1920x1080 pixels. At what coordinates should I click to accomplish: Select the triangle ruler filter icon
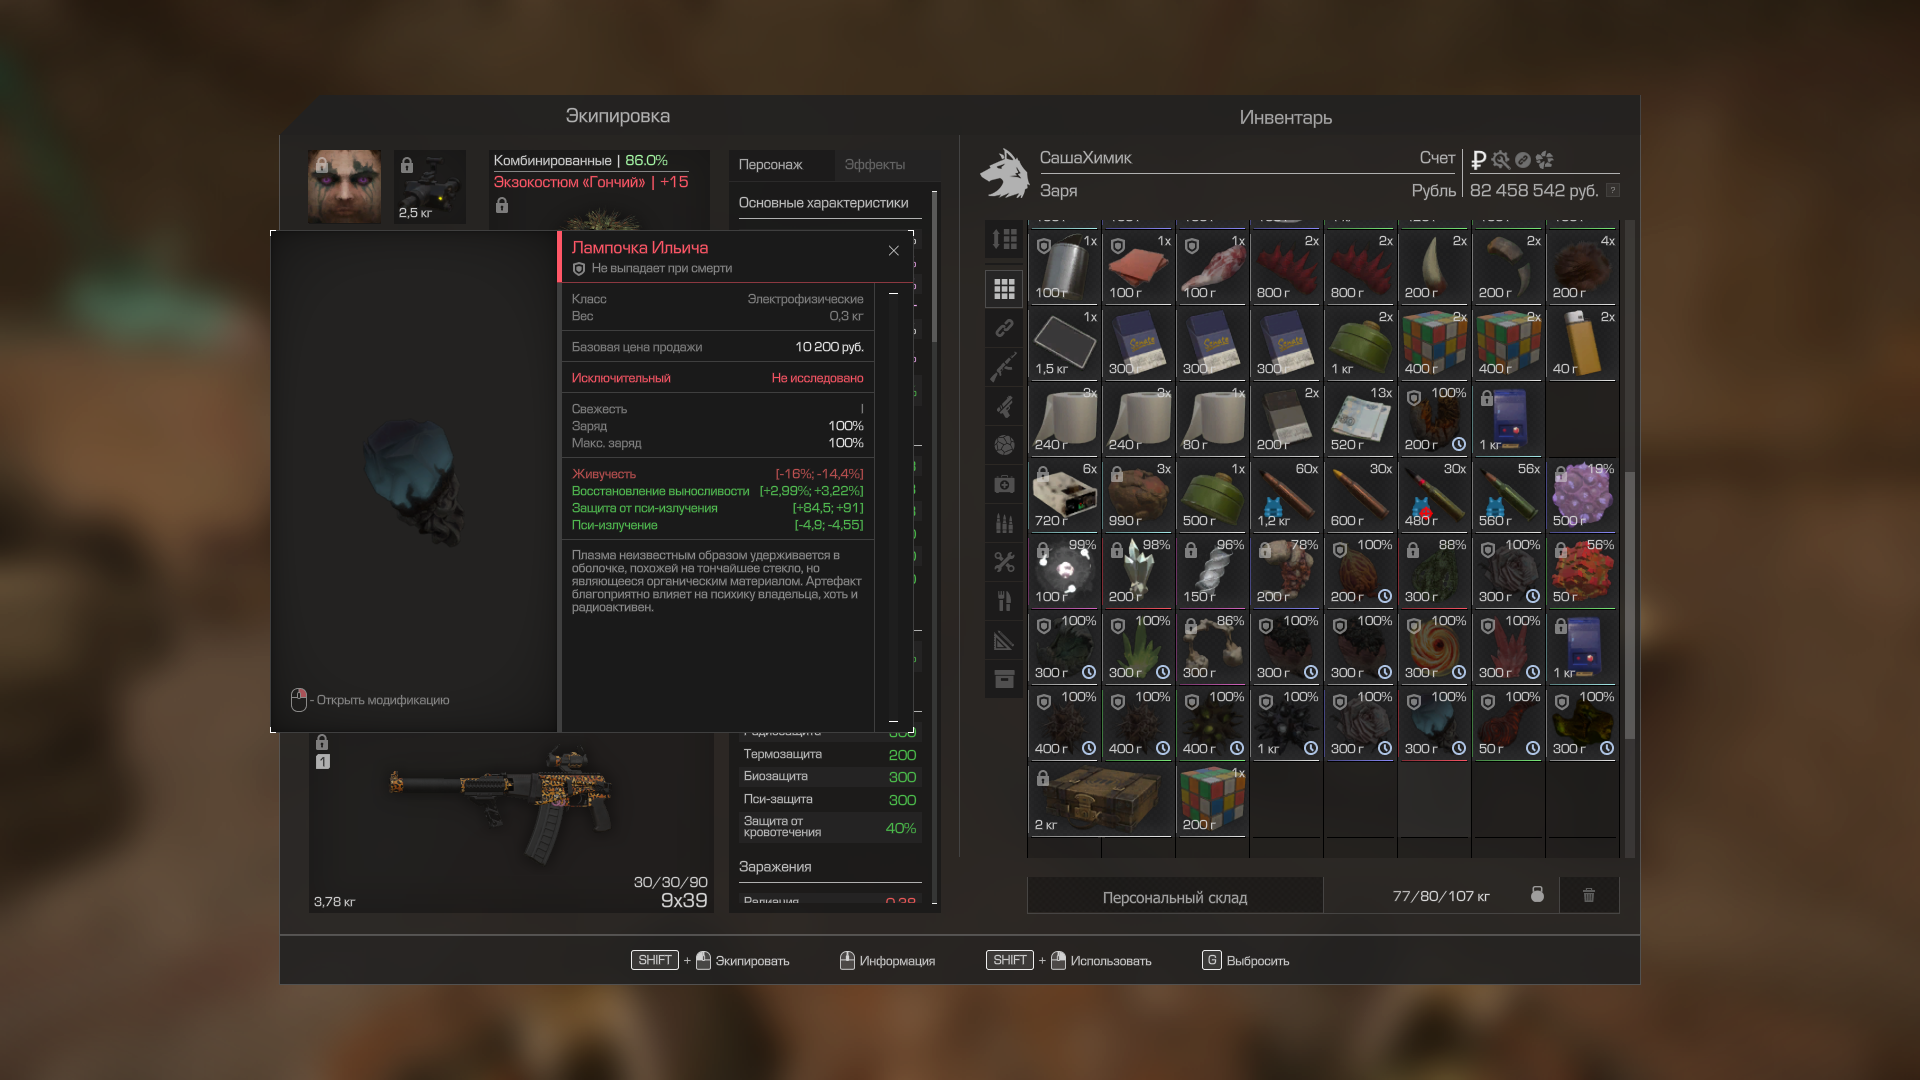pos(1004,640)
